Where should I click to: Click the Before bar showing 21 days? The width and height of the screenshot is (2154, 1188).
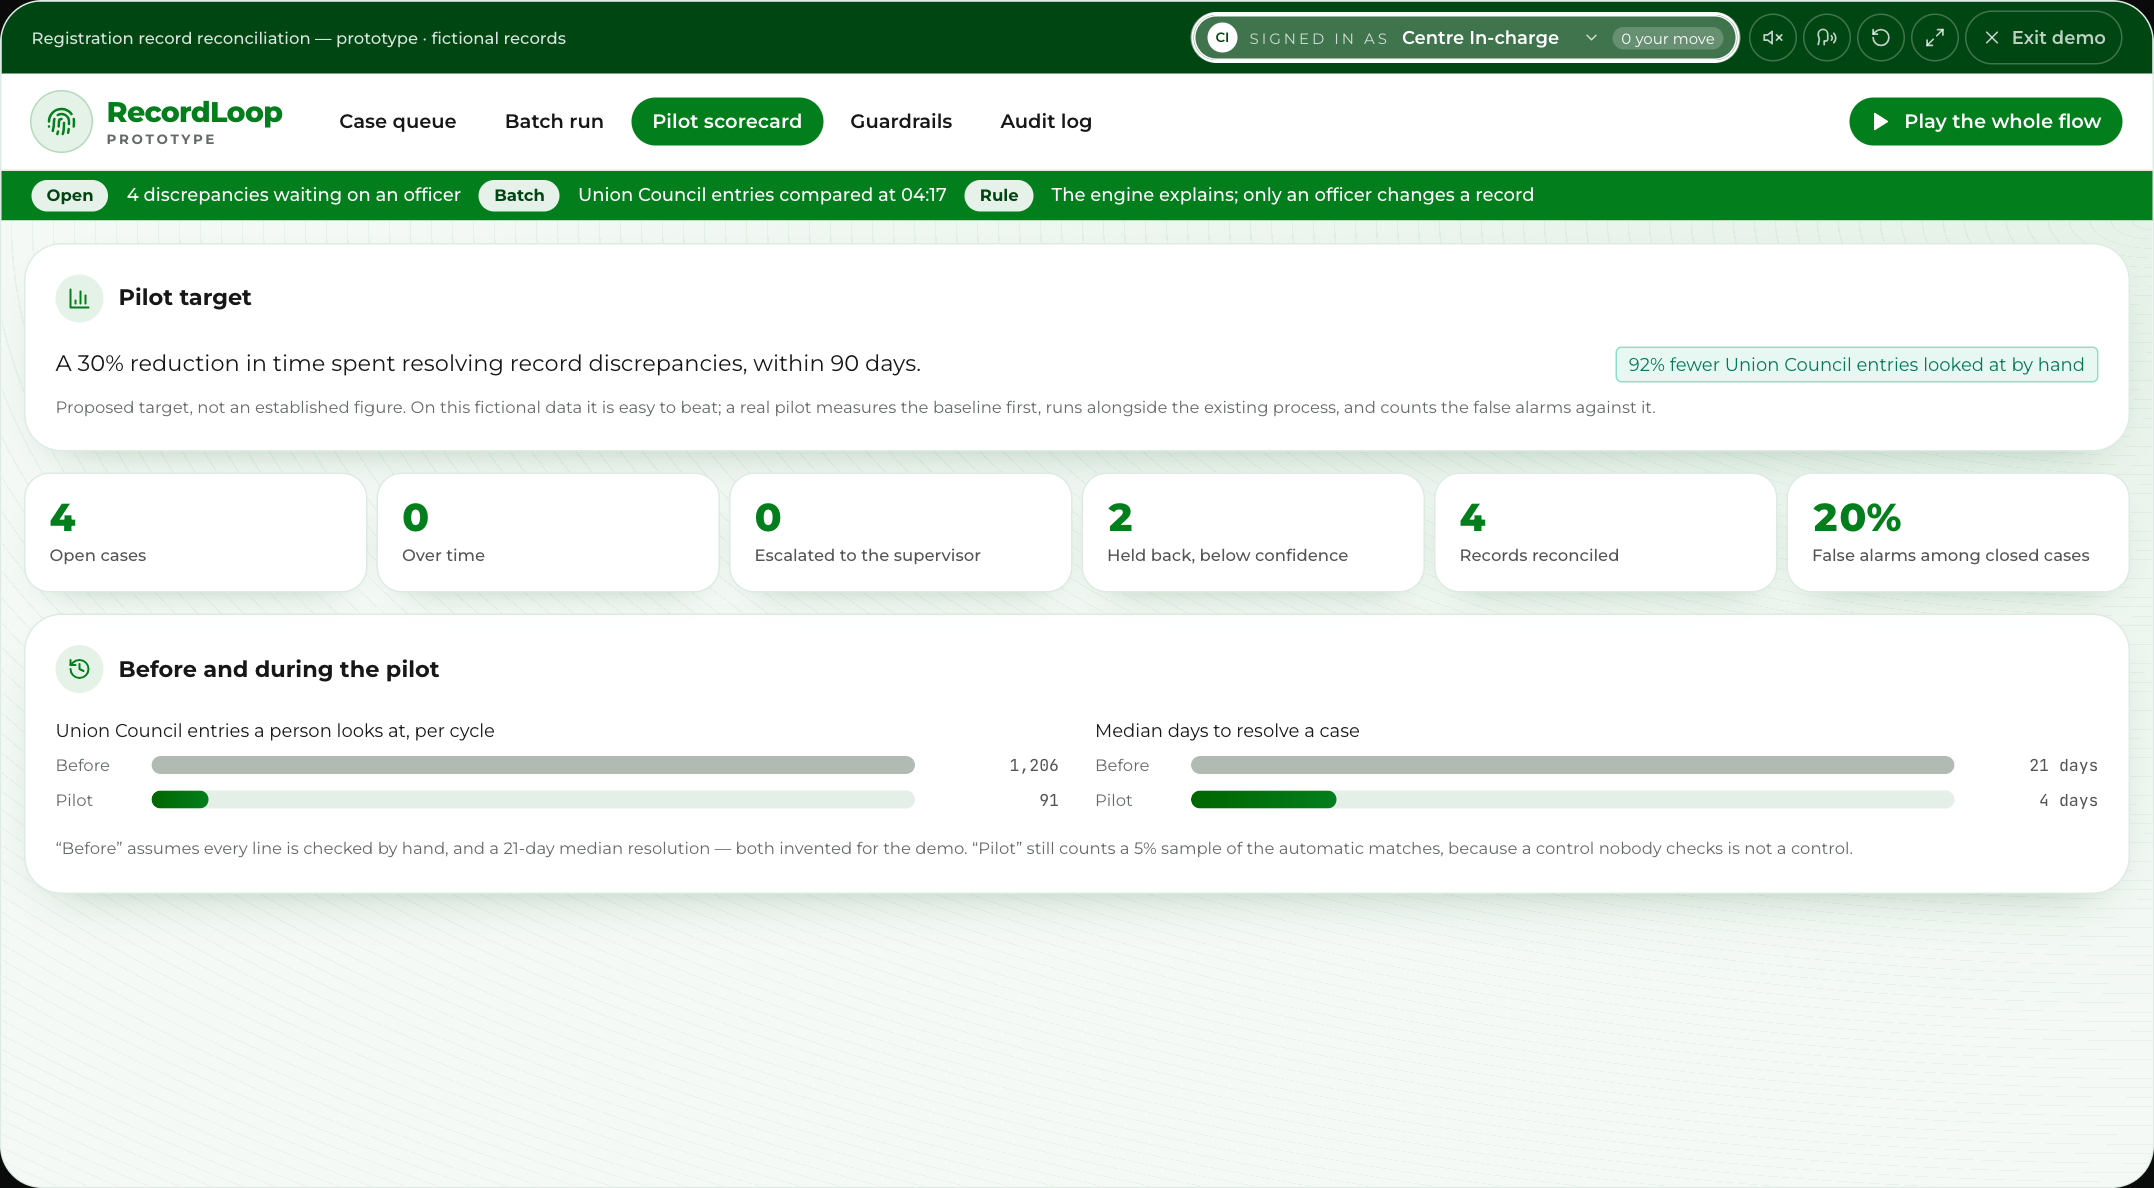[1572, 765]
